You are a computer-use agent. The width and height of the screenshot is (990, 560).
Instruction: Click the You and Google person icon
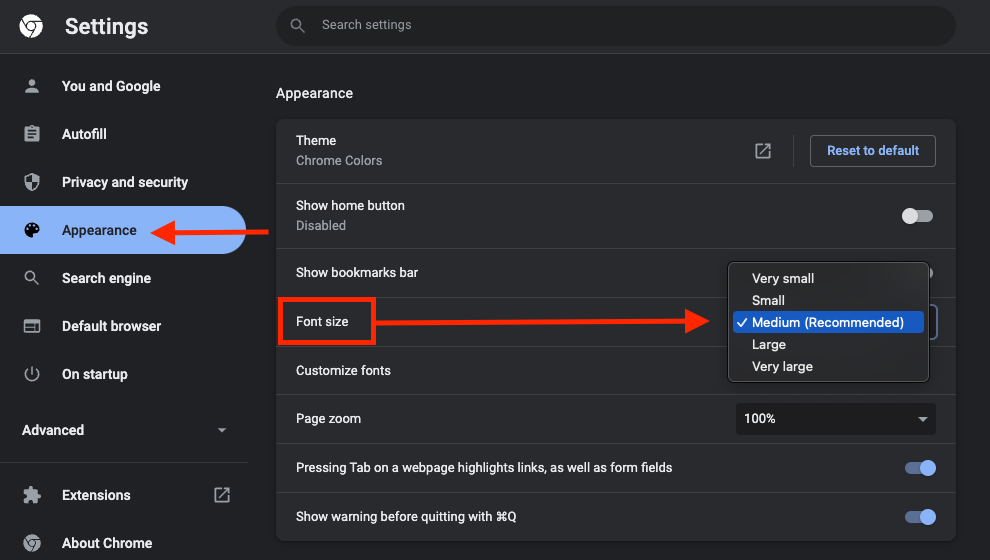32,86
